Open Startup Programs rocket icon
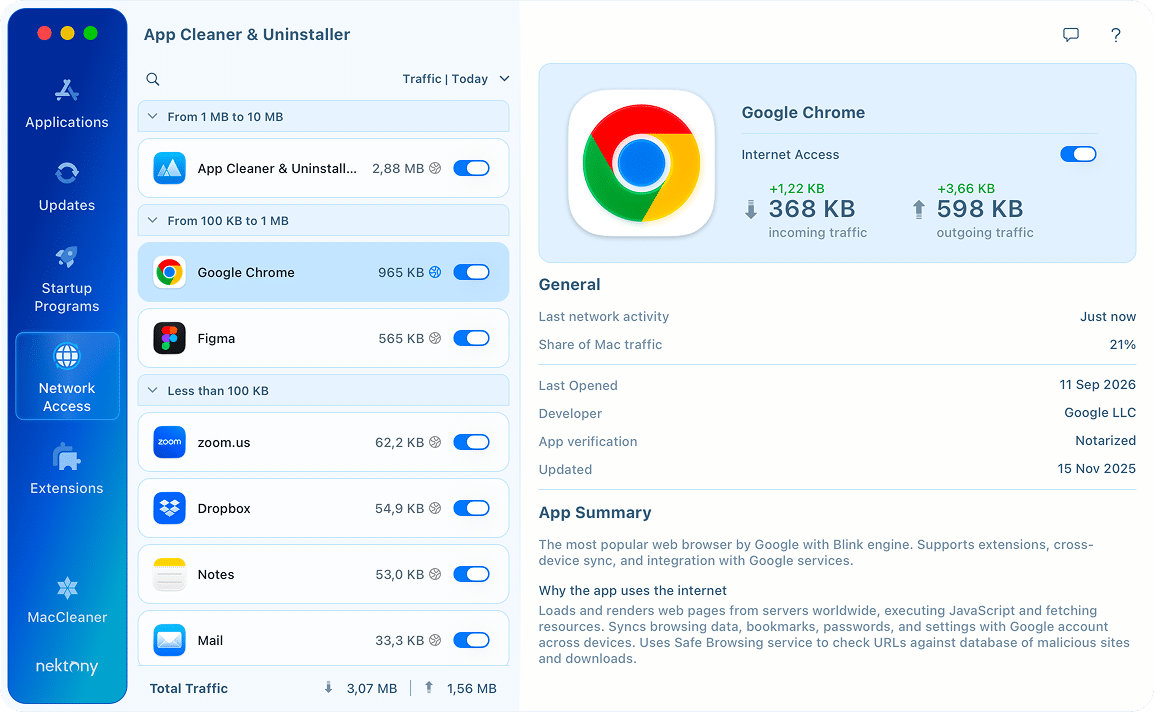 click(66, 256)
